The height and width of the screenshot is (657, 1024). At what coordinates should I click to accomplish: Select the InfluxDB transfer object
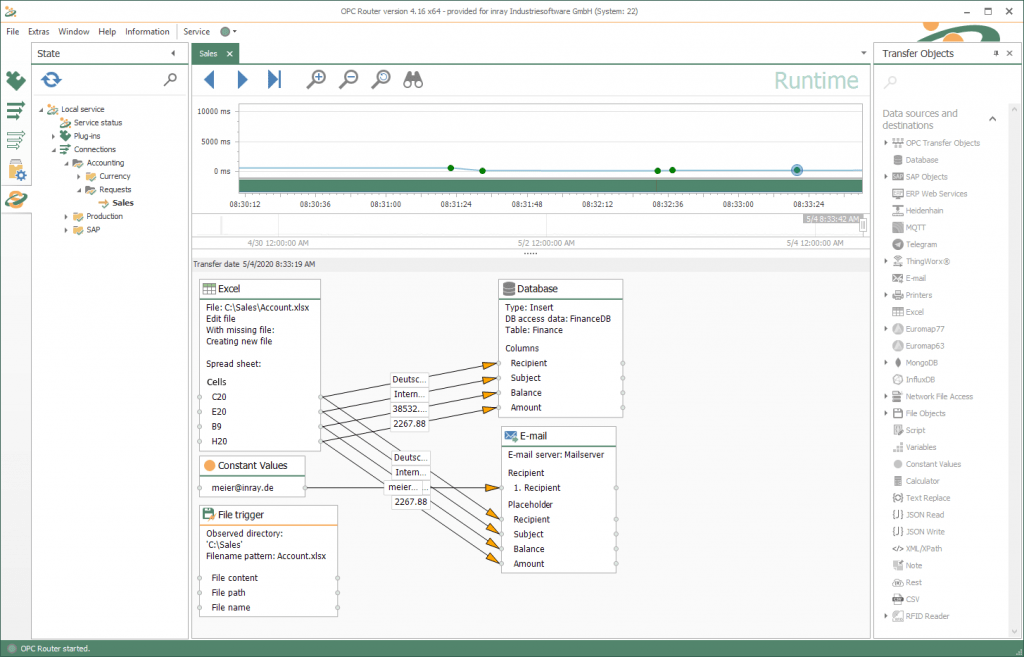[920, 380]
